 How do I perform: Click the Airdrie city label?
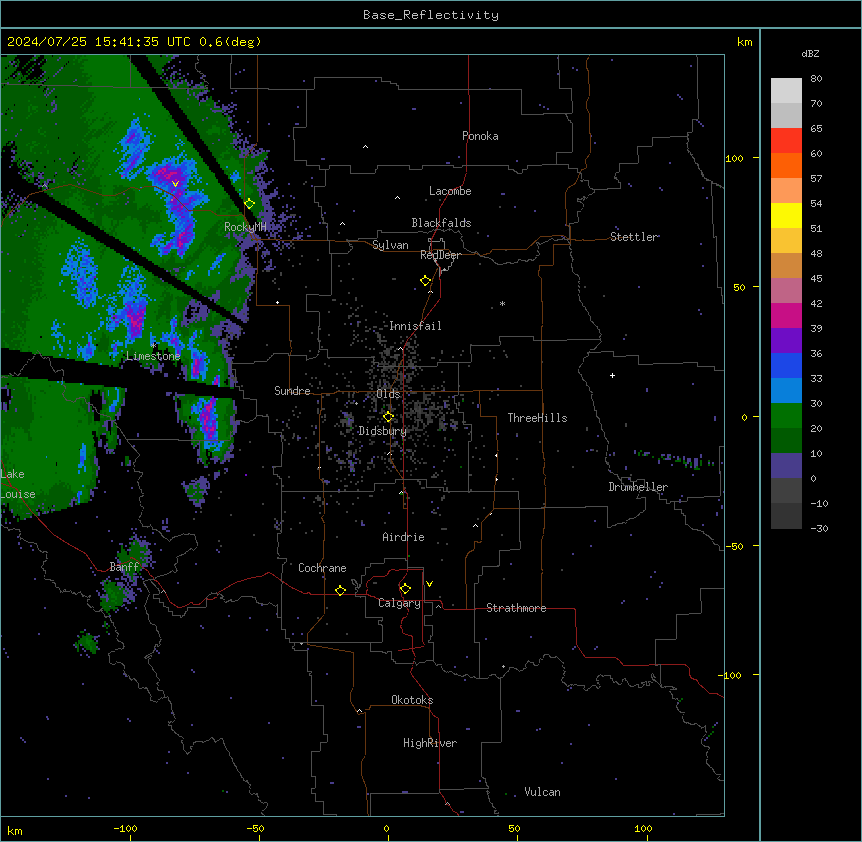(404, 537)
